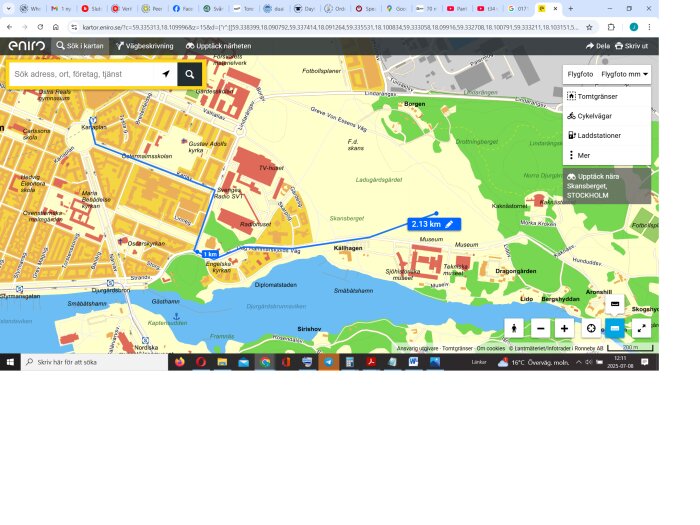Click the Karlaplan metro station marker

pos(93,120)
